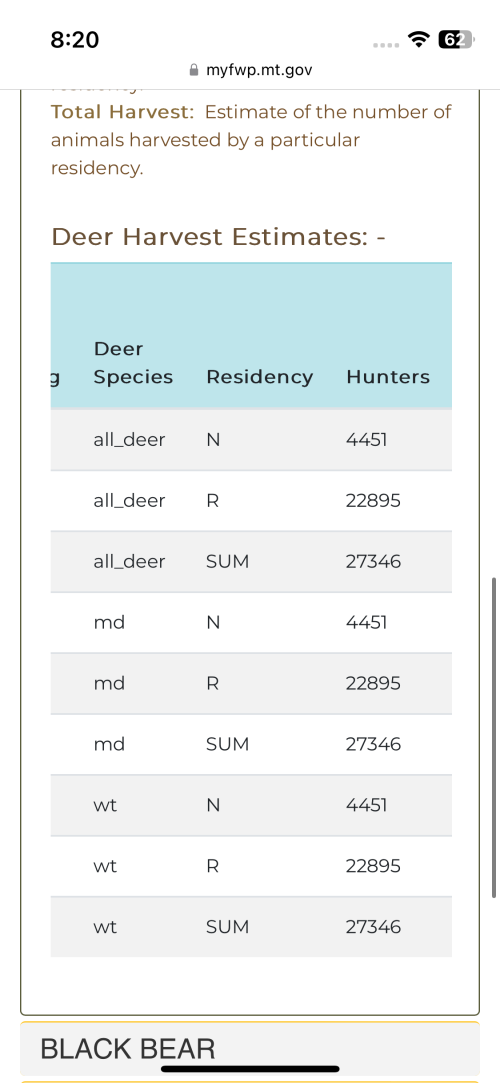Tap the Total Harvest definition label
The height and width of the screenshot is (1083, 500).
coord(123,112)
